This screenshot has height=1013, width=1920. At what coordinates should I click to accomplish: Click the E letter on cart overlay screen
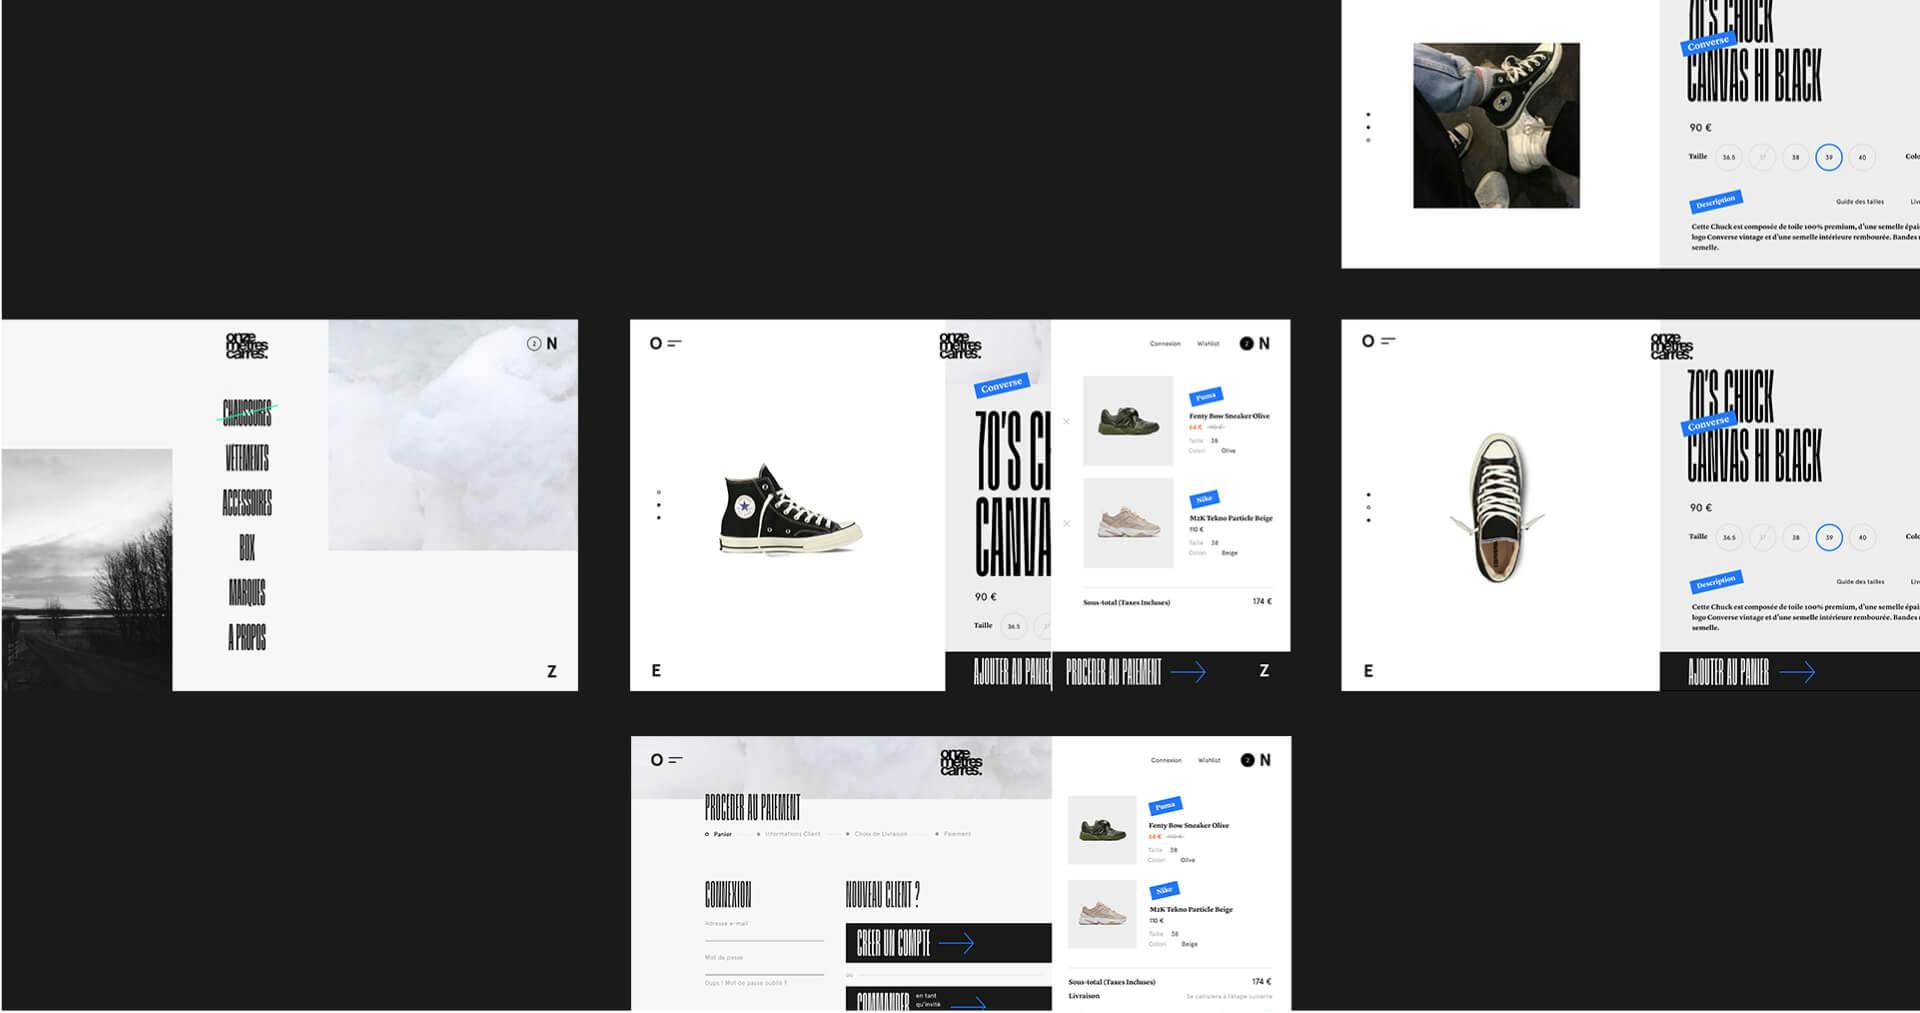[x=656, y=670]
